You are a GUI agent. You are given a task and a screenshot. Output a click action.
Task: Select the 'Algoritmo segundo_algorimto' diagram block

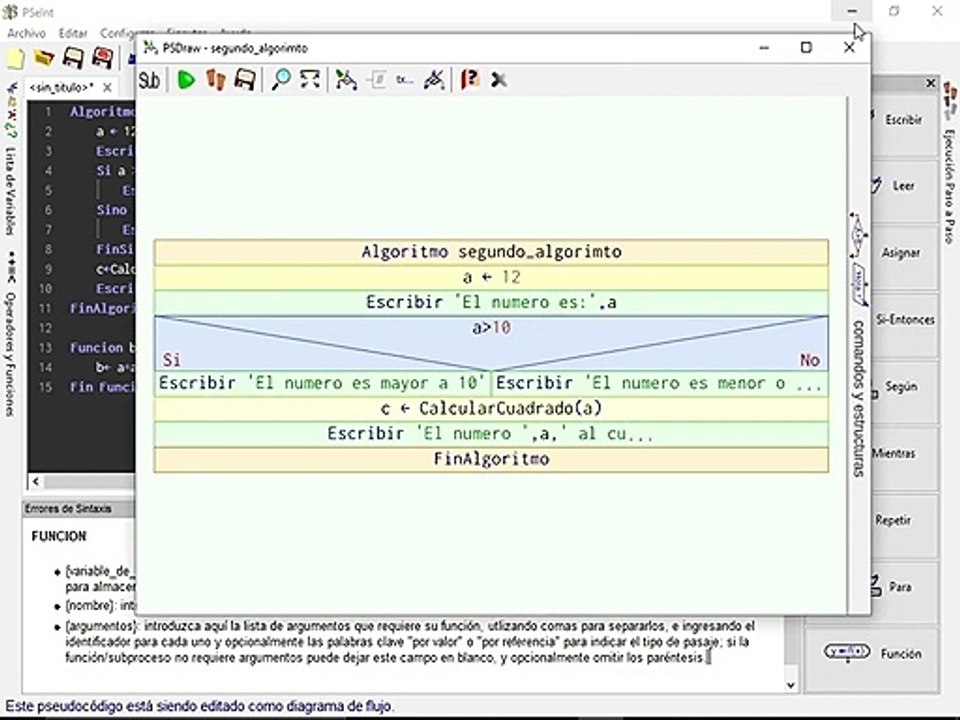pyautogui.click(x=491, y=252)
